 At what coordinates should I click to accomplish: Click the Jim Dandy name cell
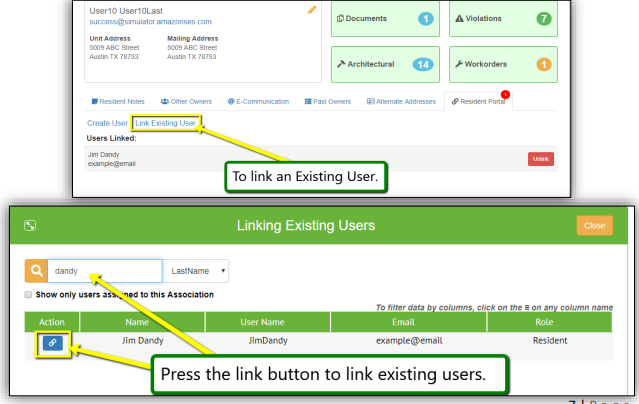142,340
